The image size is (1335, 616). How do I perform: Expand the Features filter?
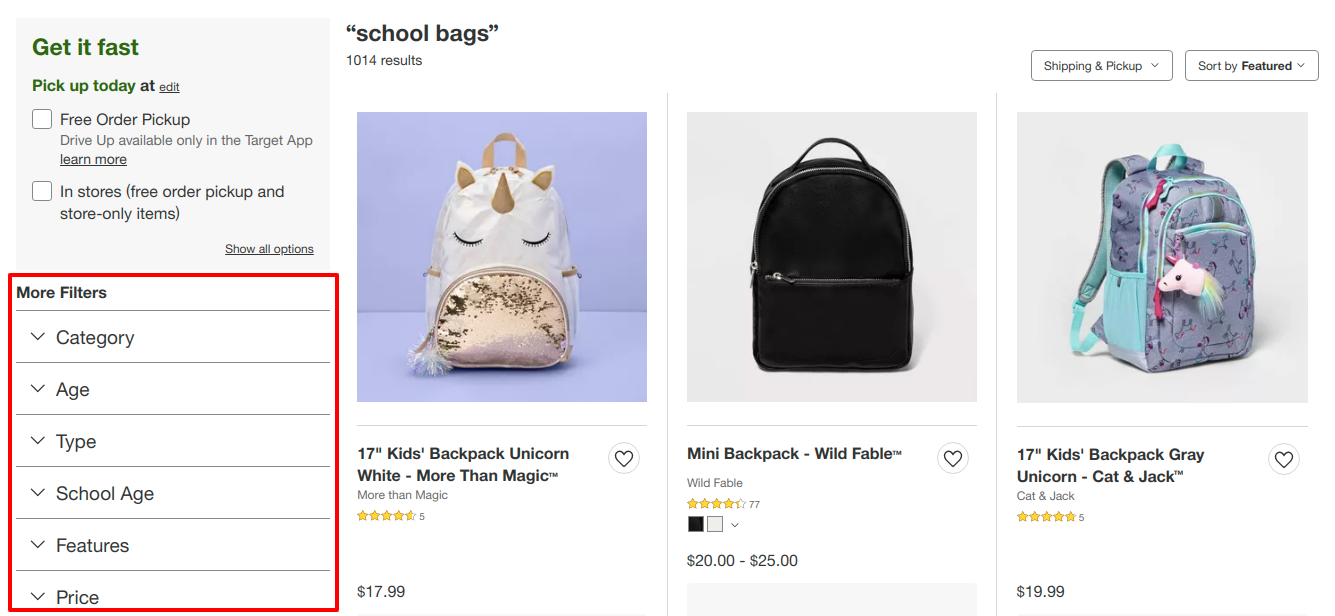point(173,545)
